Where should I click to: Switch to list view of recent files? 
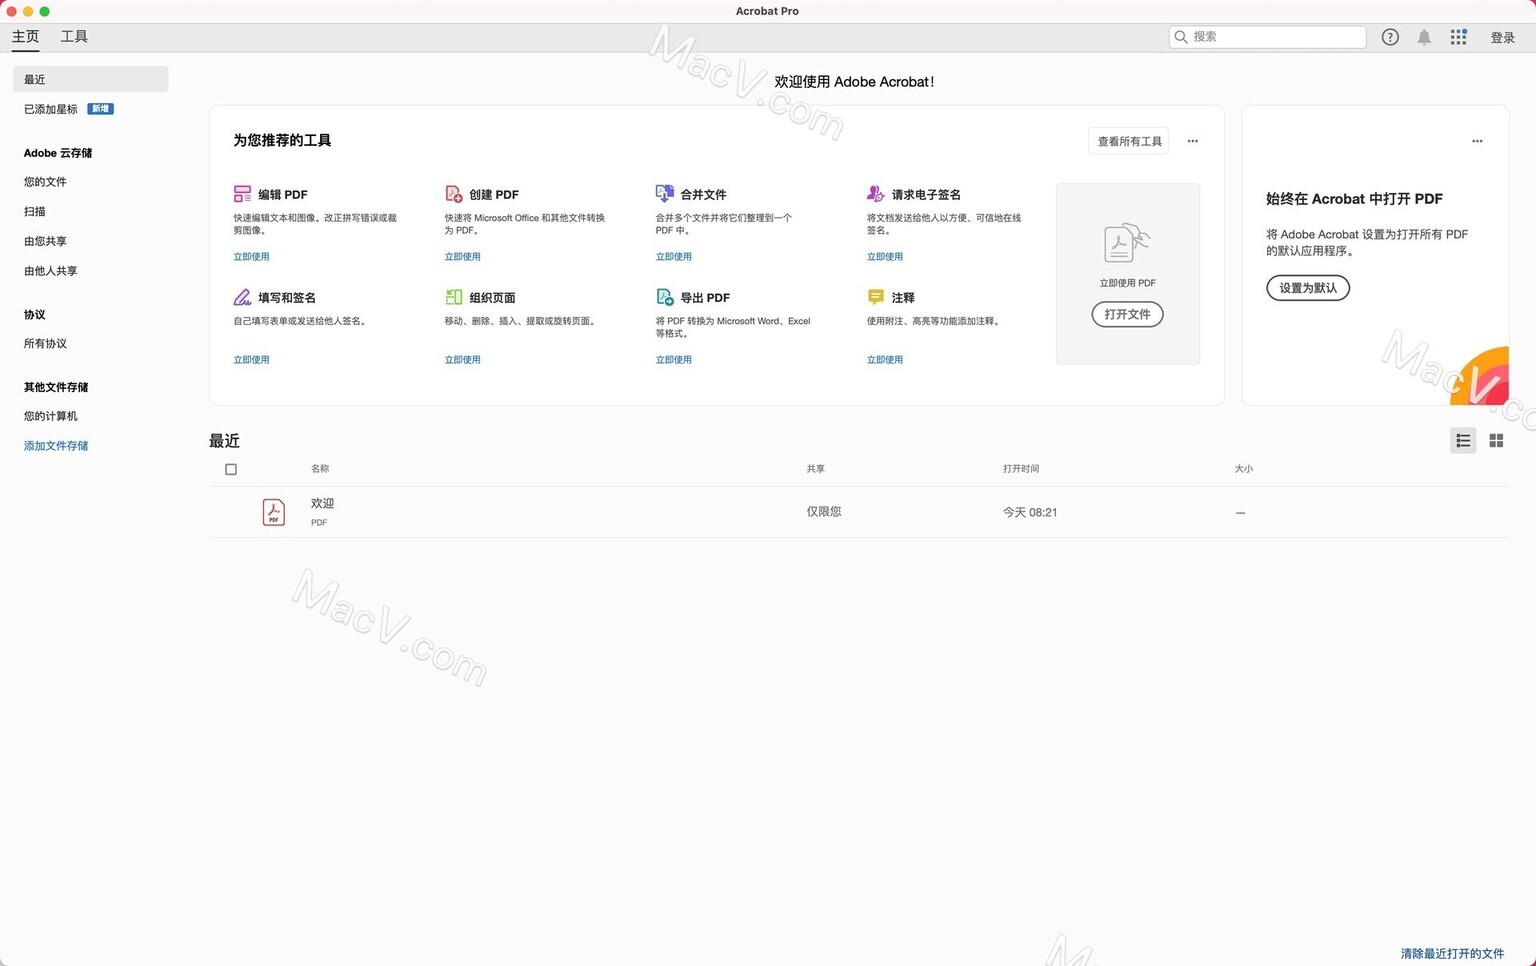(1463, 441)
